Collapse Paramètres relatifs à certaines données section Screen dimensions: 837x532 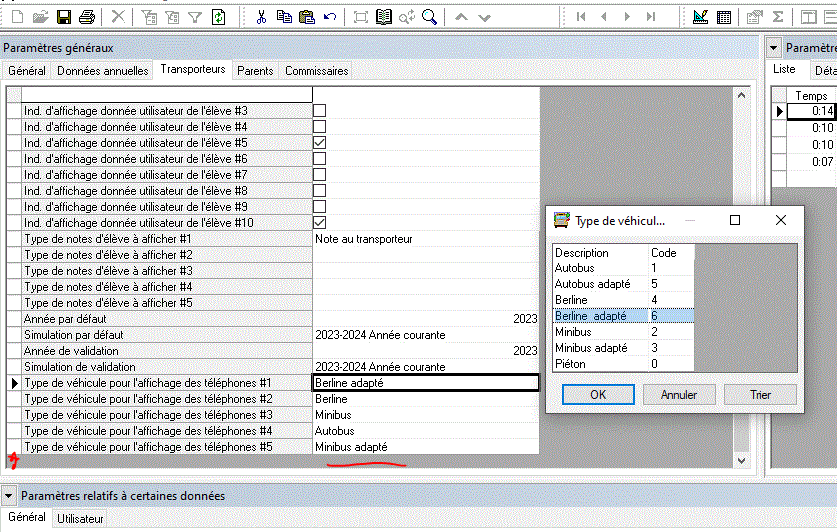(9, 496)
